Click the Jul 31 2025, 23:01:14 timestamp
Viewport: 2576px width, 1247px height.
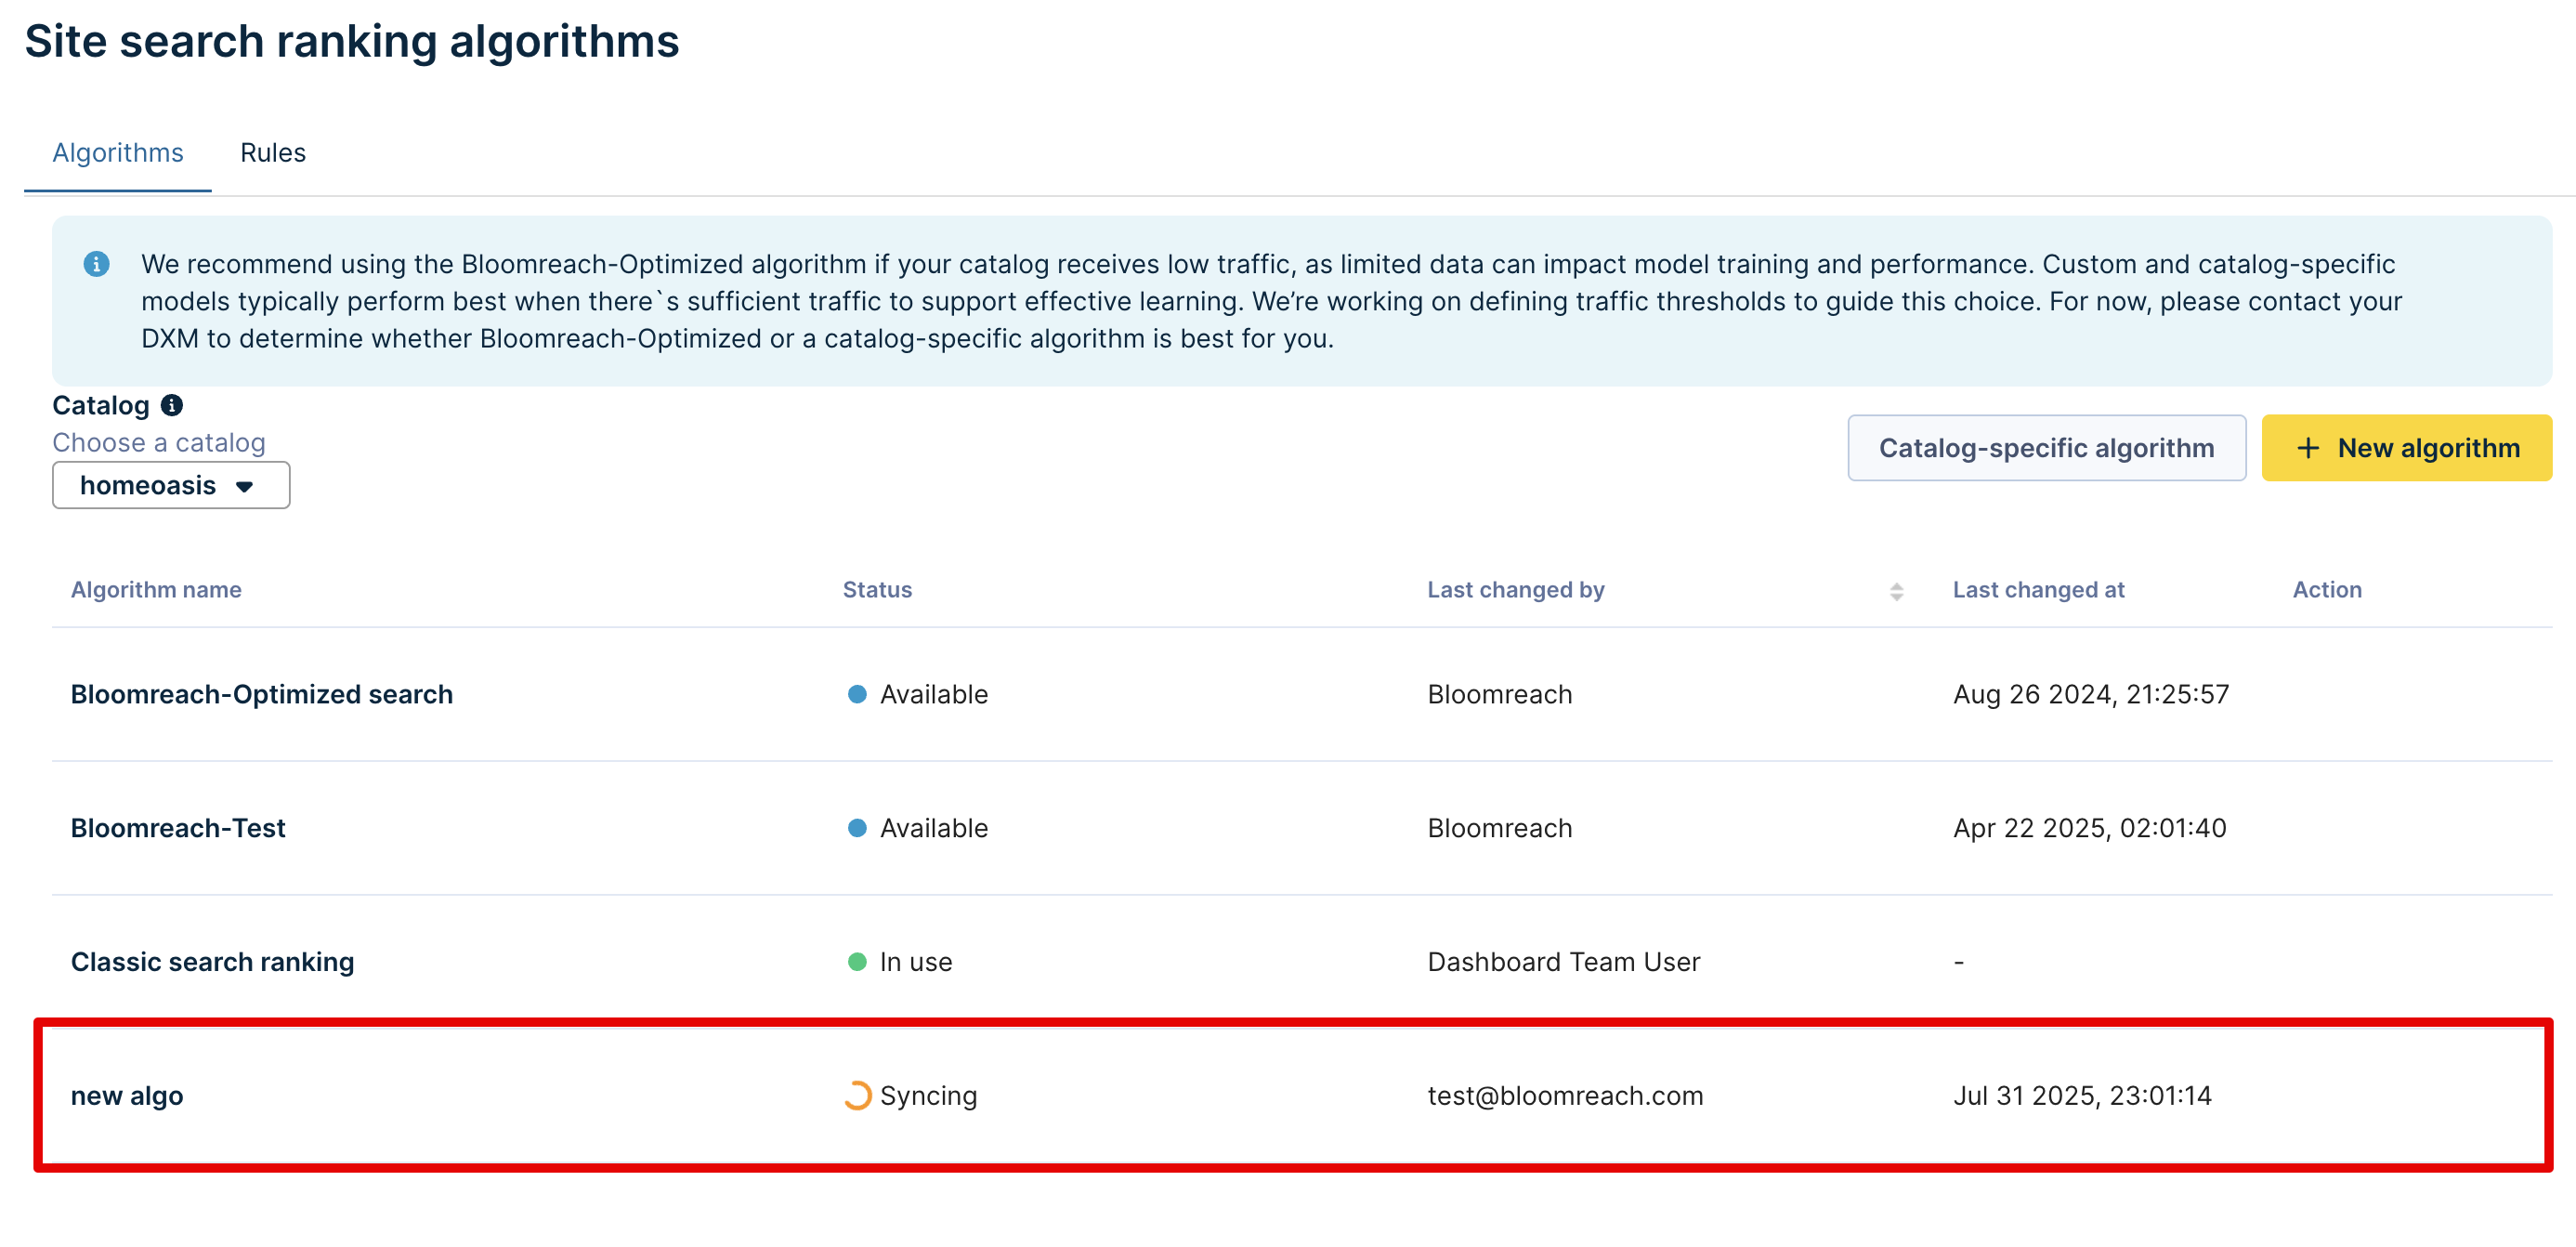click(x=2082, y=1096)
